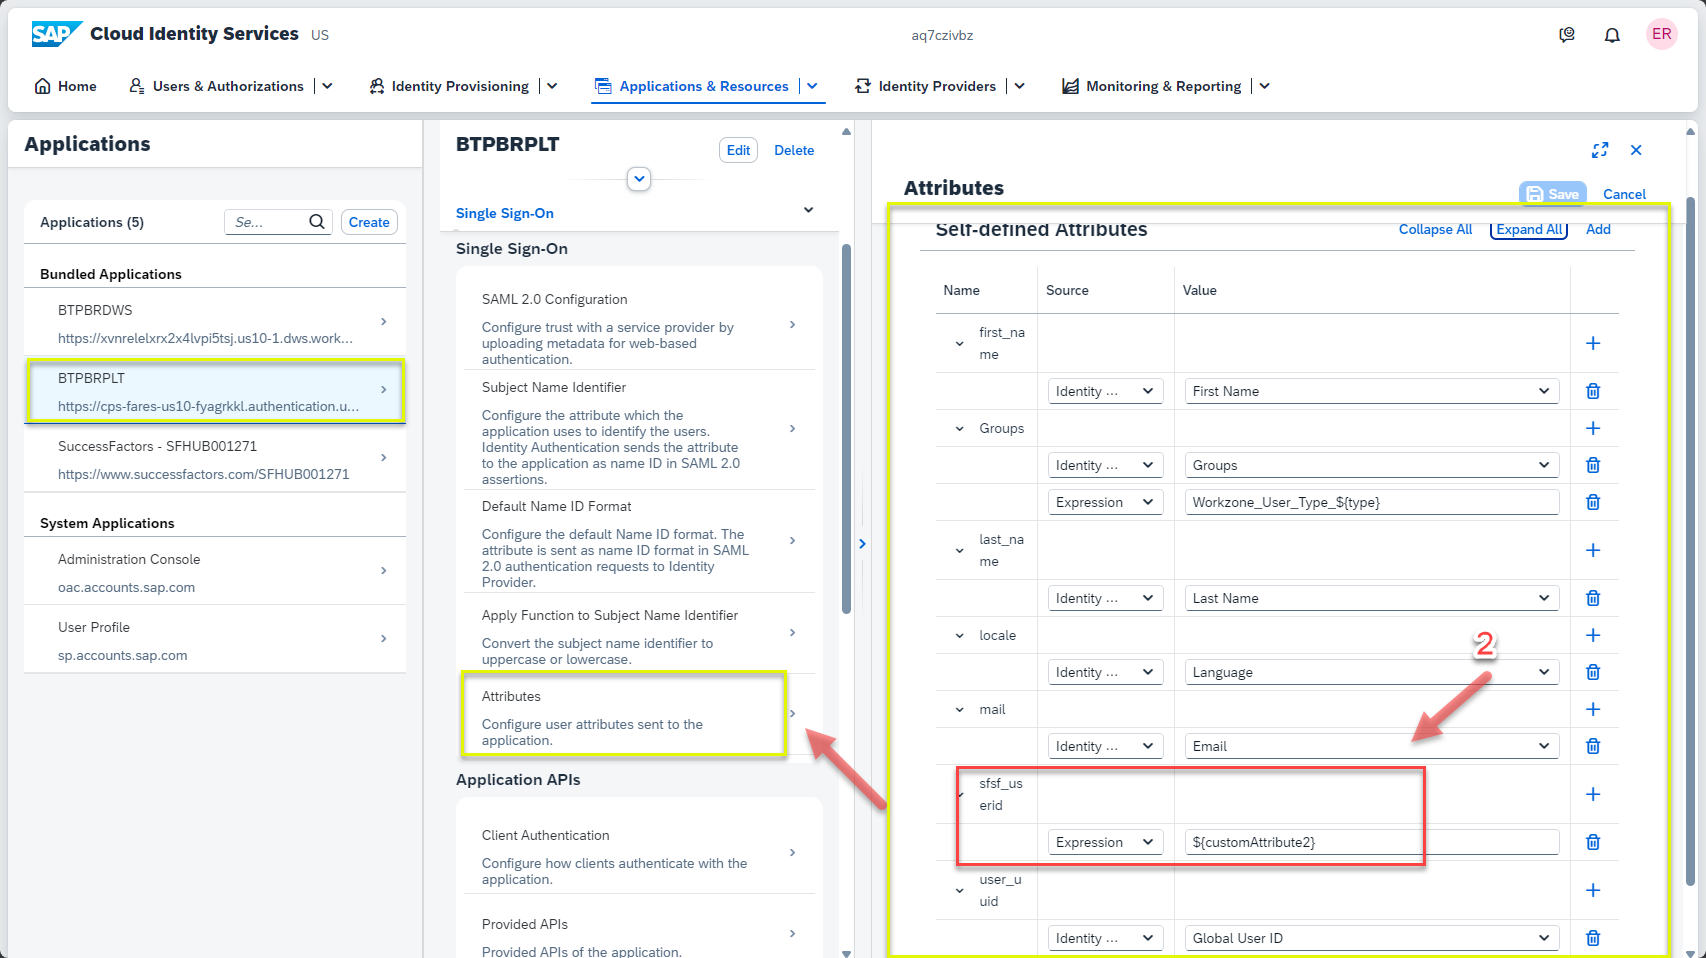The width and height of the screenshot is (1706, 958).
Task: Open the ER user avatar menu
Action: coord(1661,34)
